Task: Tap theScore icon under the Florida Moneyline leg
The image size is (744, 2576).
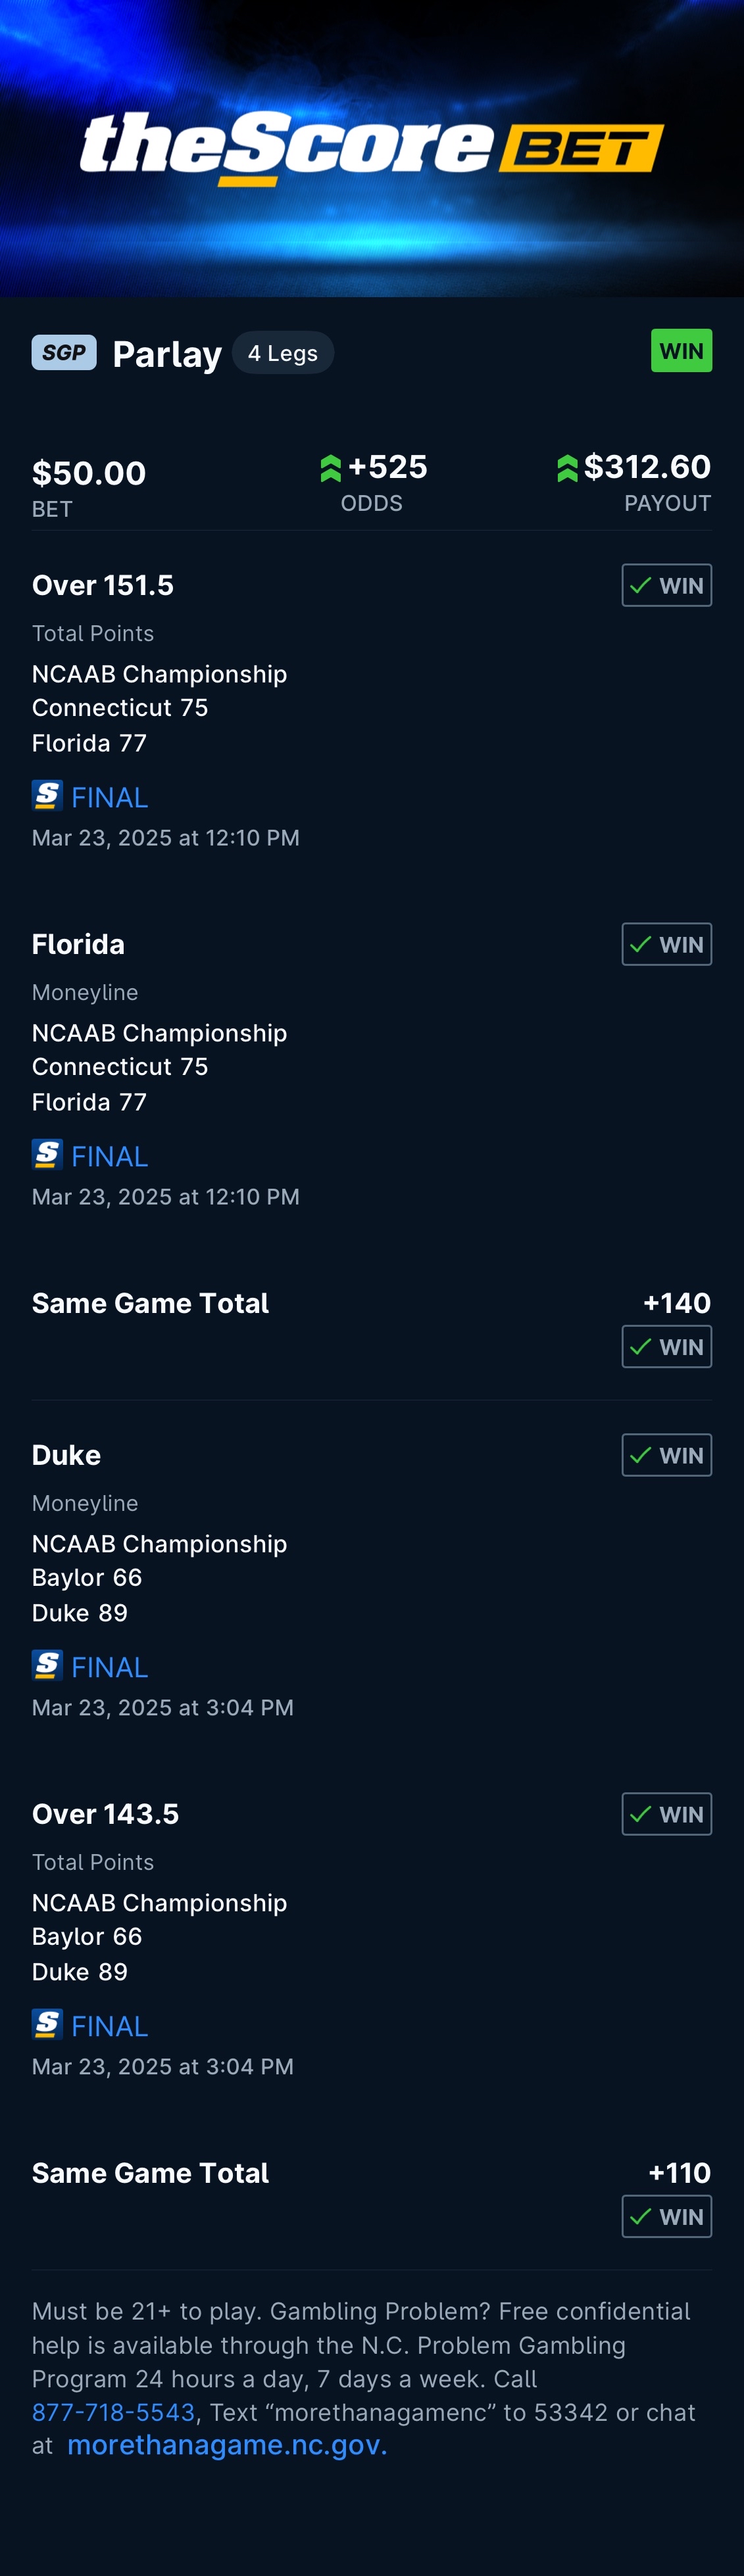Action: tap(47, 1155)
